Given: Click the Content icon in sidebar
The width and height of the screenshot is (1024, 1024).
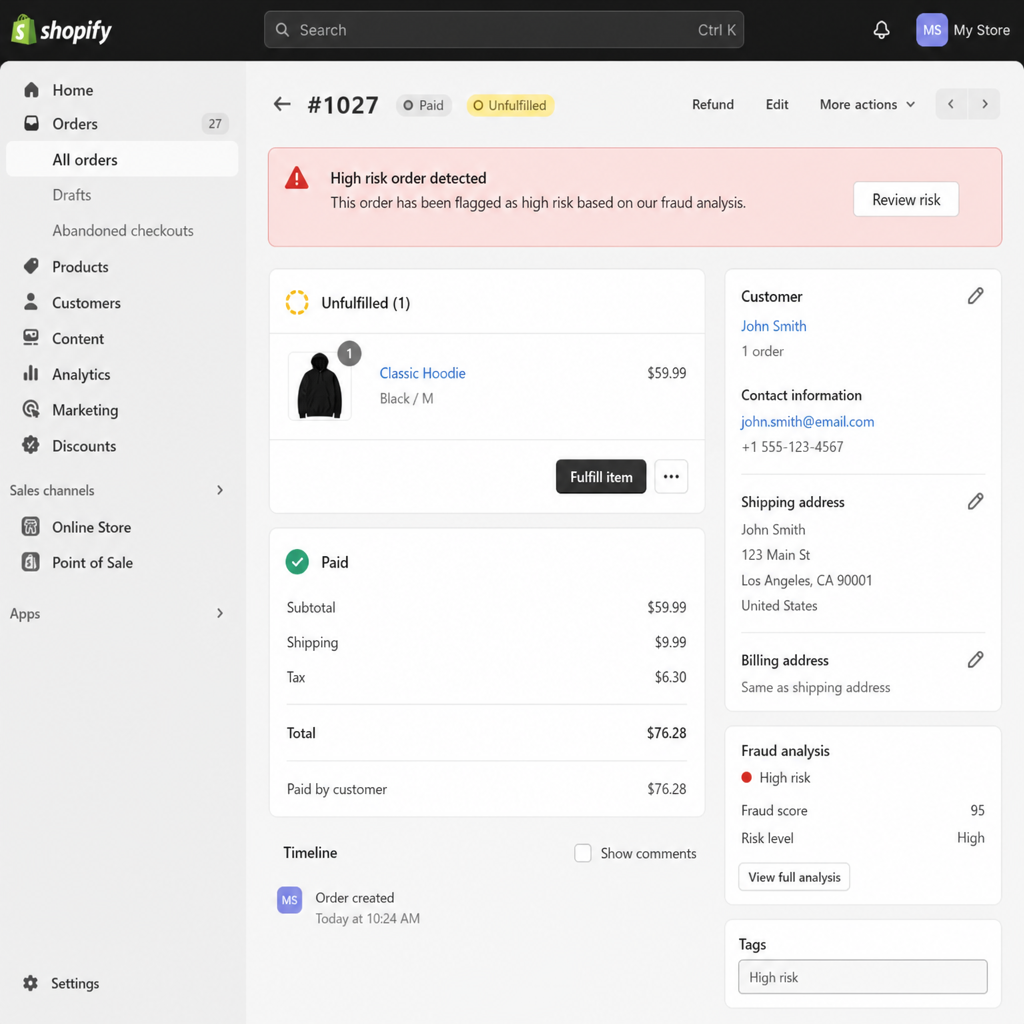Looking at the screenshot, I should [31, 338].
